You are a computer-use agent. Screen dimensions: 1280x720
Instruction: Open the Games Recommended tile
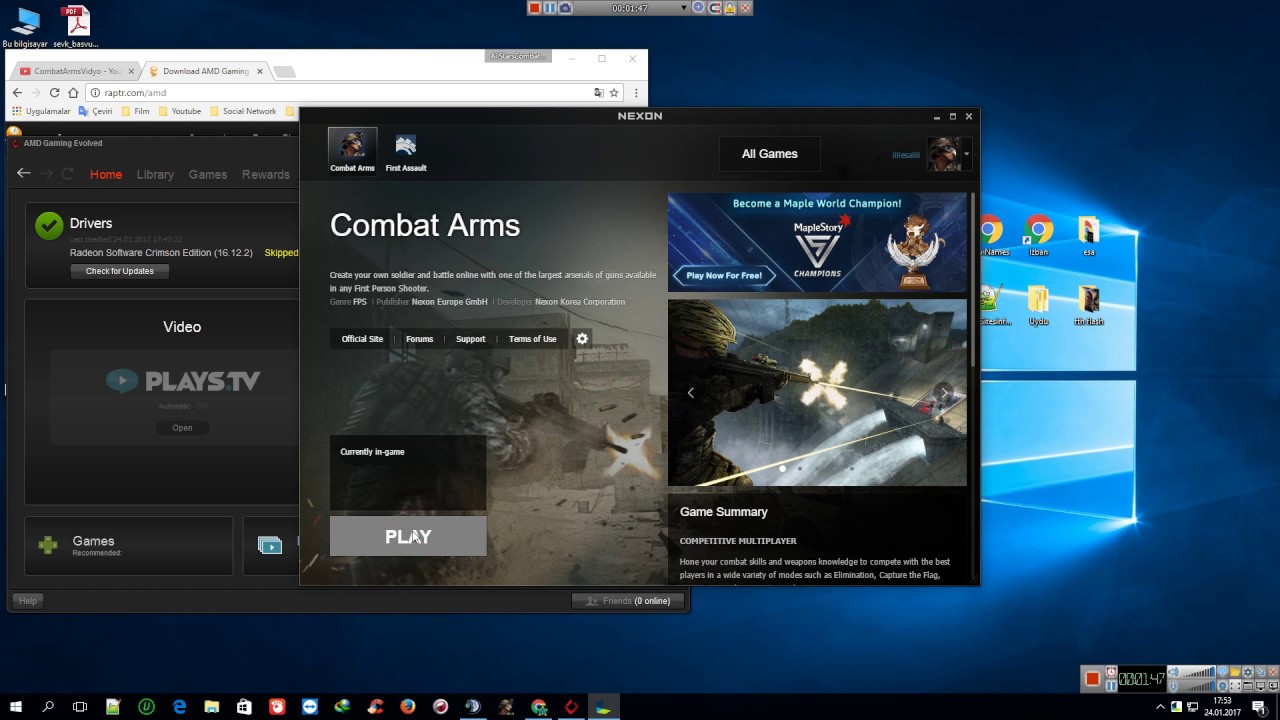pos(129,546)
